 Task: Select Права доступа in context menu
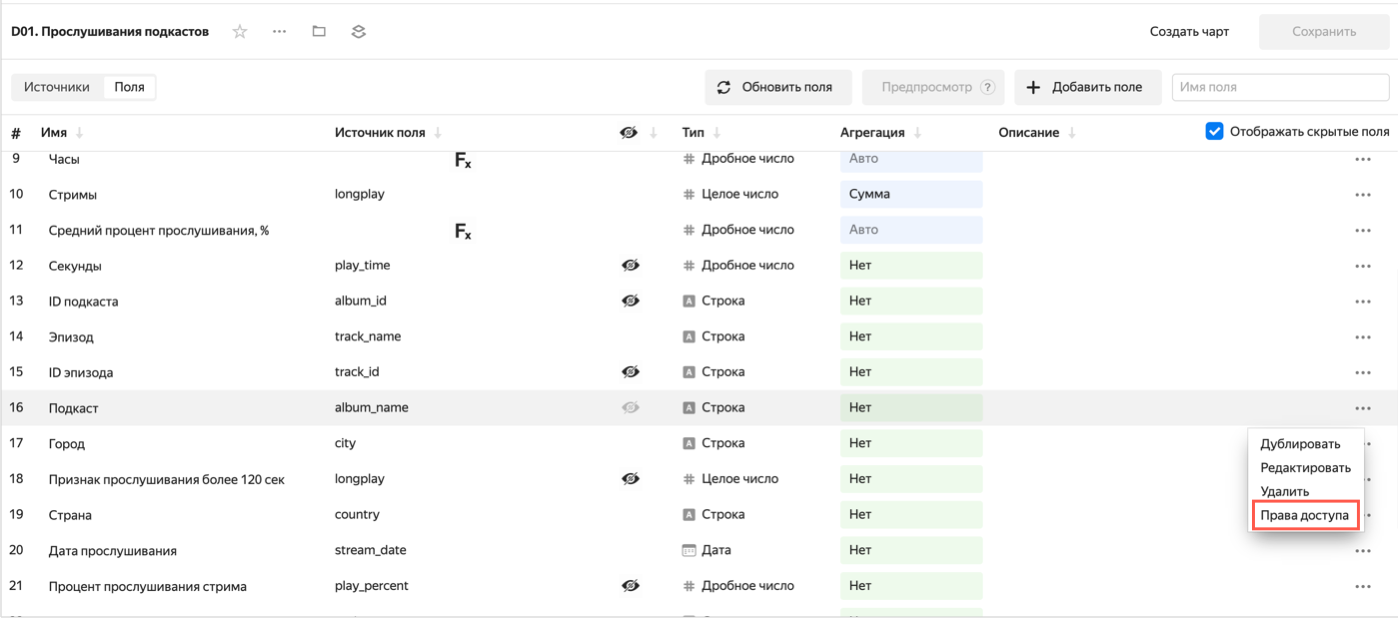pyautogui.click(x=1304, y=515)
